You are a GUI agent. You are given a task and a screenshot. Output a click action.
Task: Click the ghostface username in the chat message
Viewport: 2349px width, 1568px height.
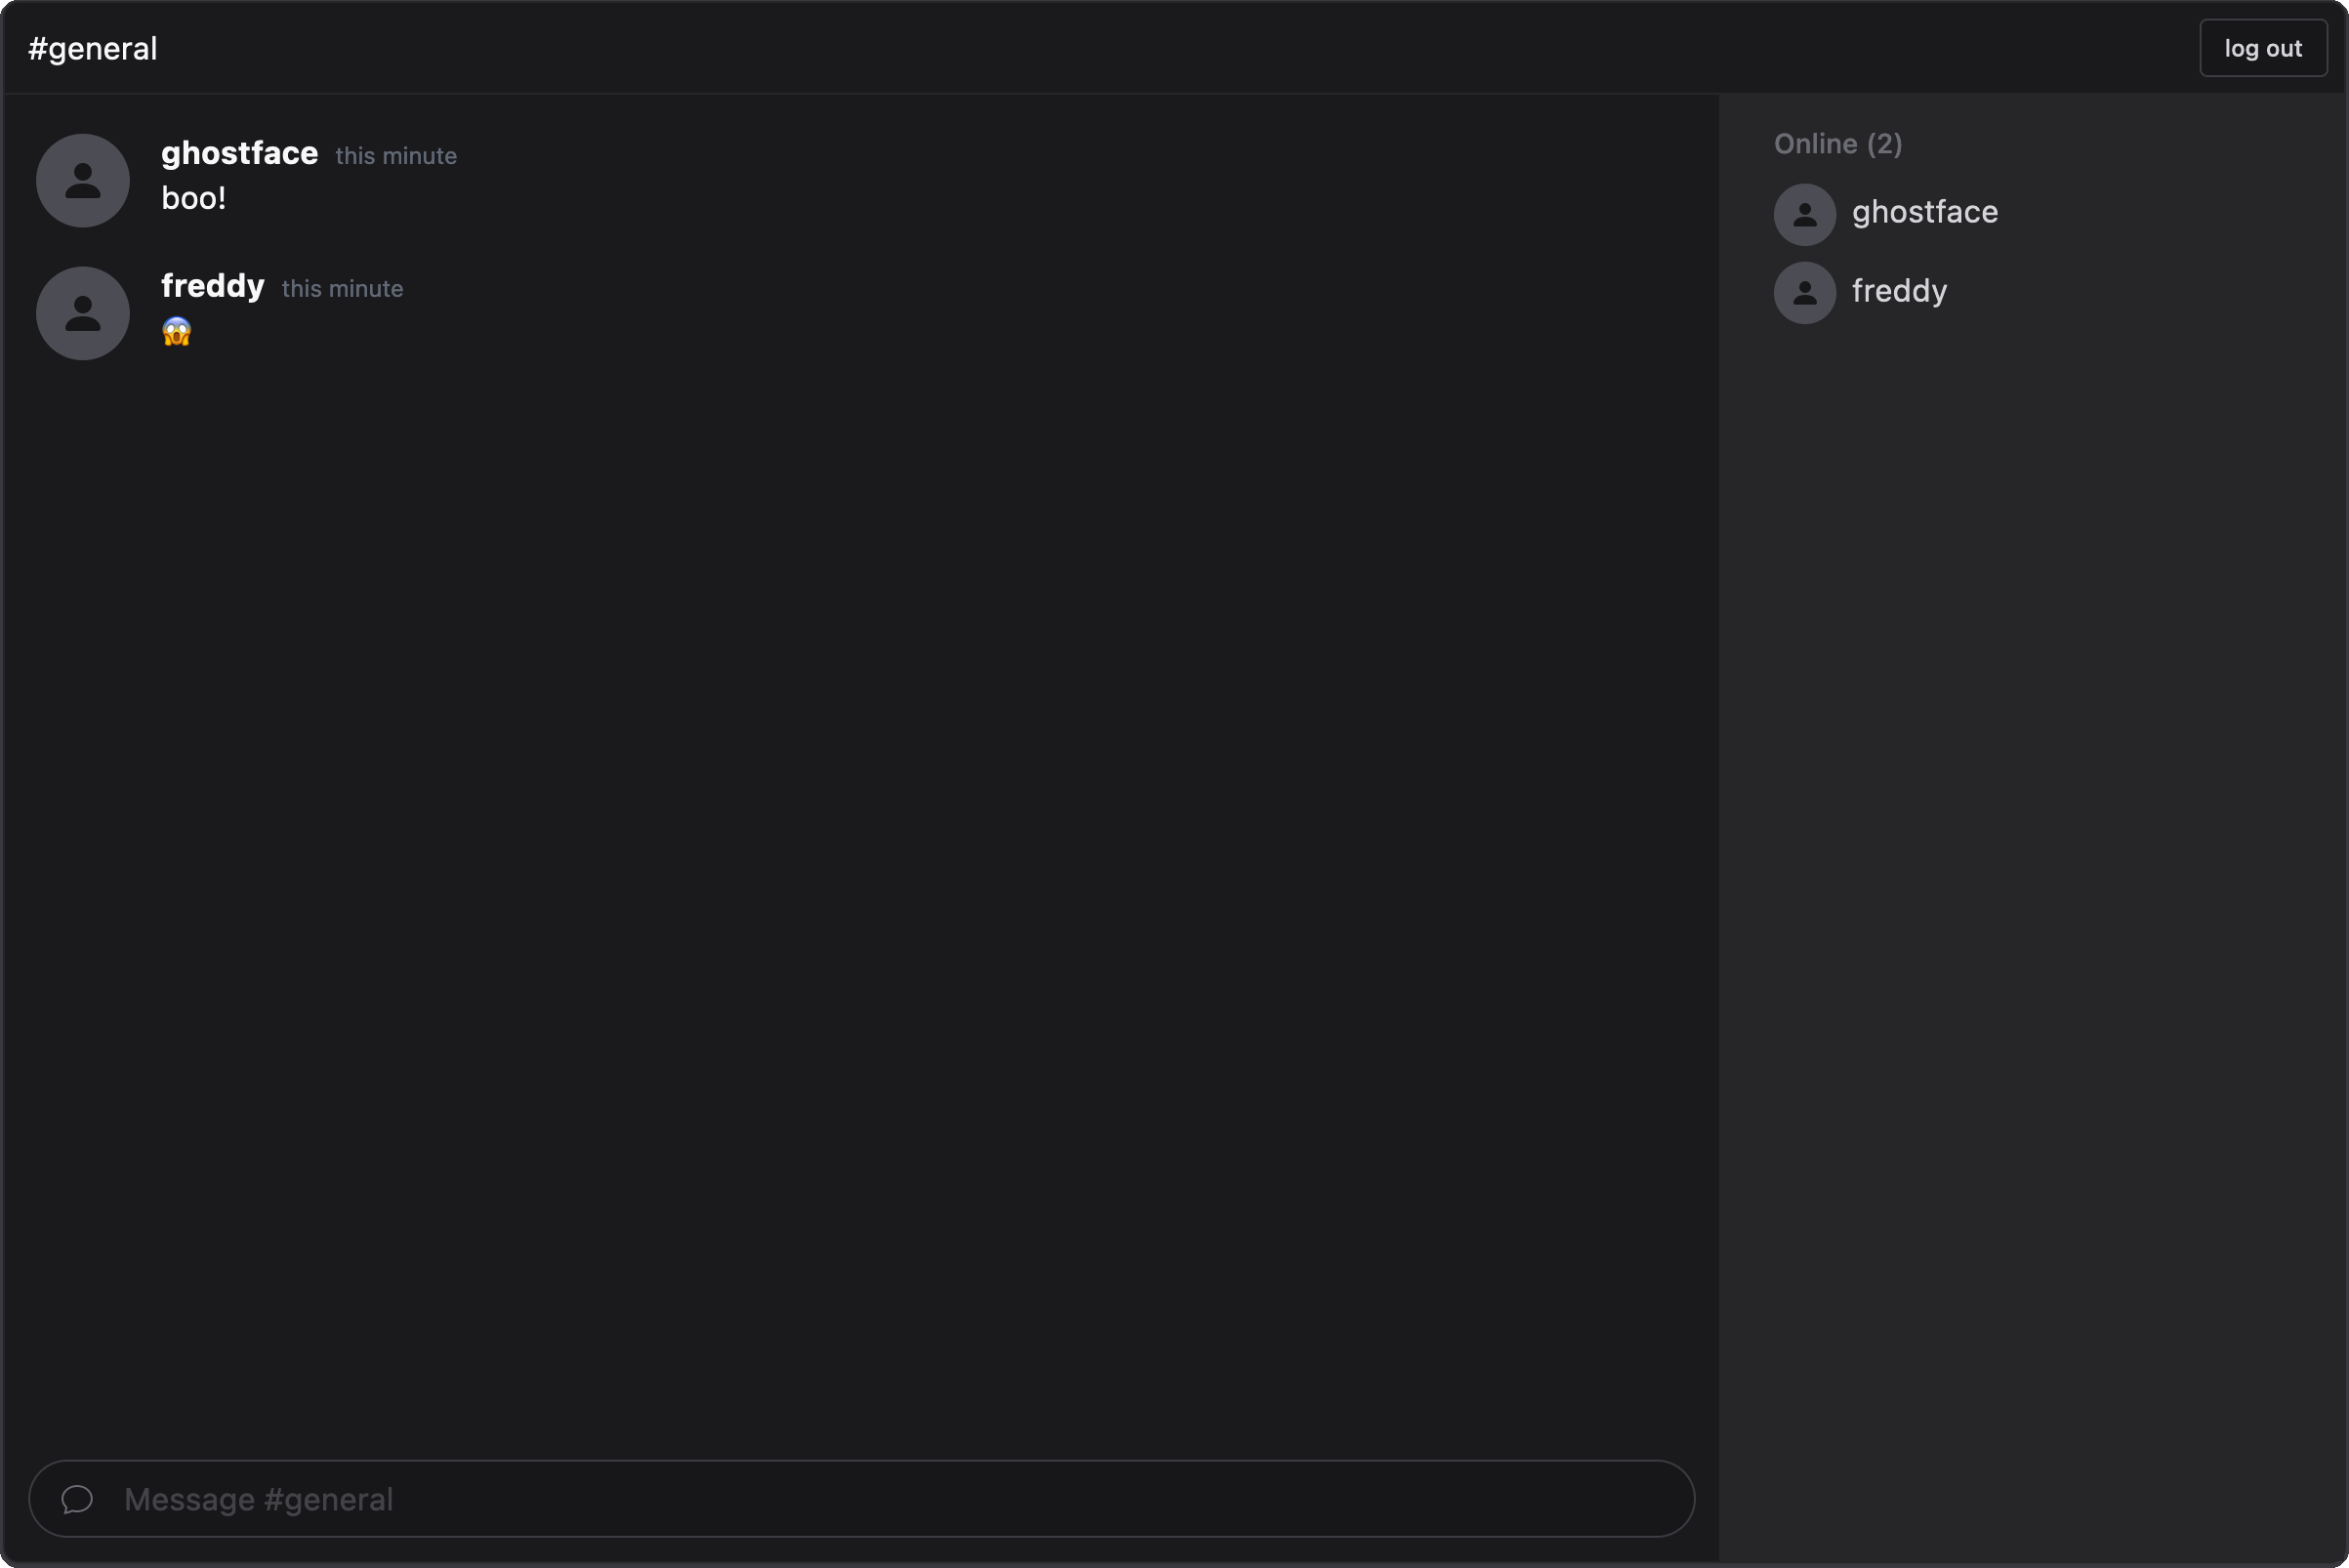tap(239, 153)
